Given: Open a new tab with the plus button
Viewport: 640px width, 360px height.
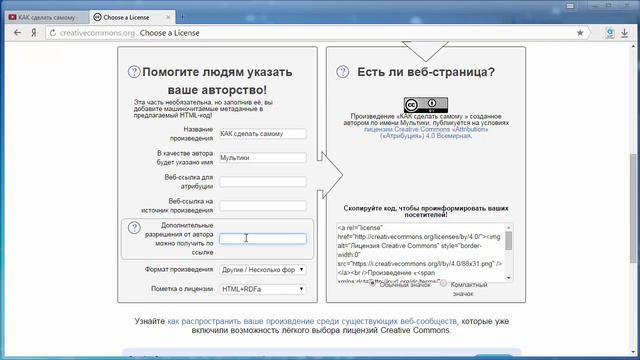Looking at the screenshot, I should pos(182,17).
